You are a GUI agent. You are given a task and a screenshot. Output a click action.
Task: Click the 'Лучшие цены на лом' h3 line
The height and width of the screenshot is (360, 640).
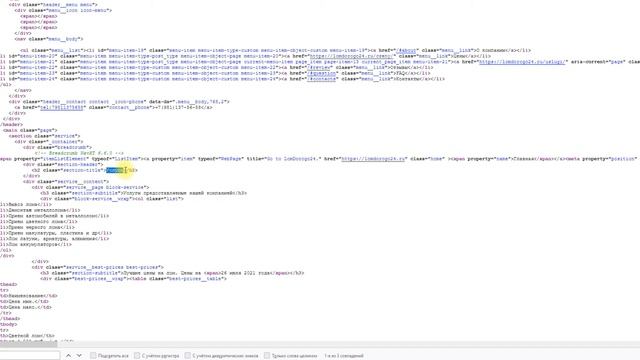point(172,273)
